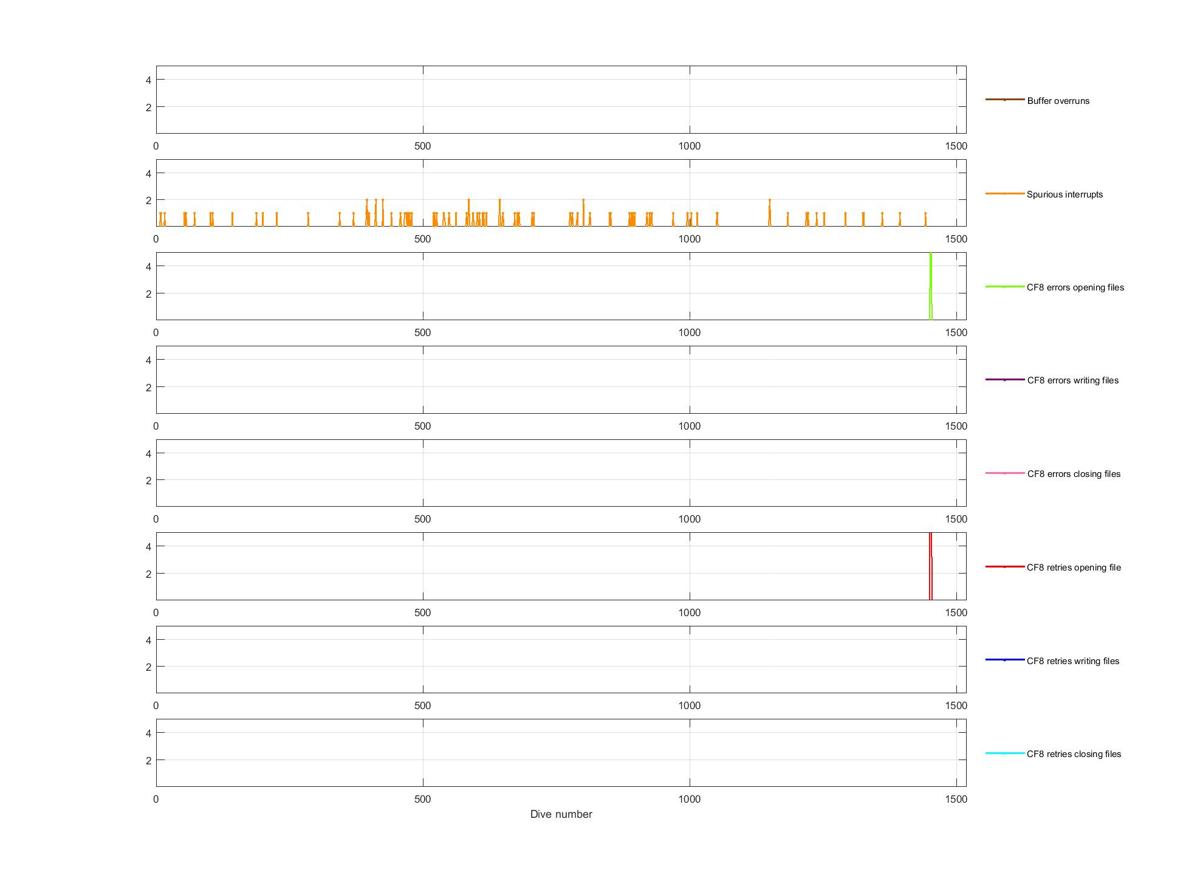
Task: Click the green spike in CF8 errors opening plot
Action: 930,286
